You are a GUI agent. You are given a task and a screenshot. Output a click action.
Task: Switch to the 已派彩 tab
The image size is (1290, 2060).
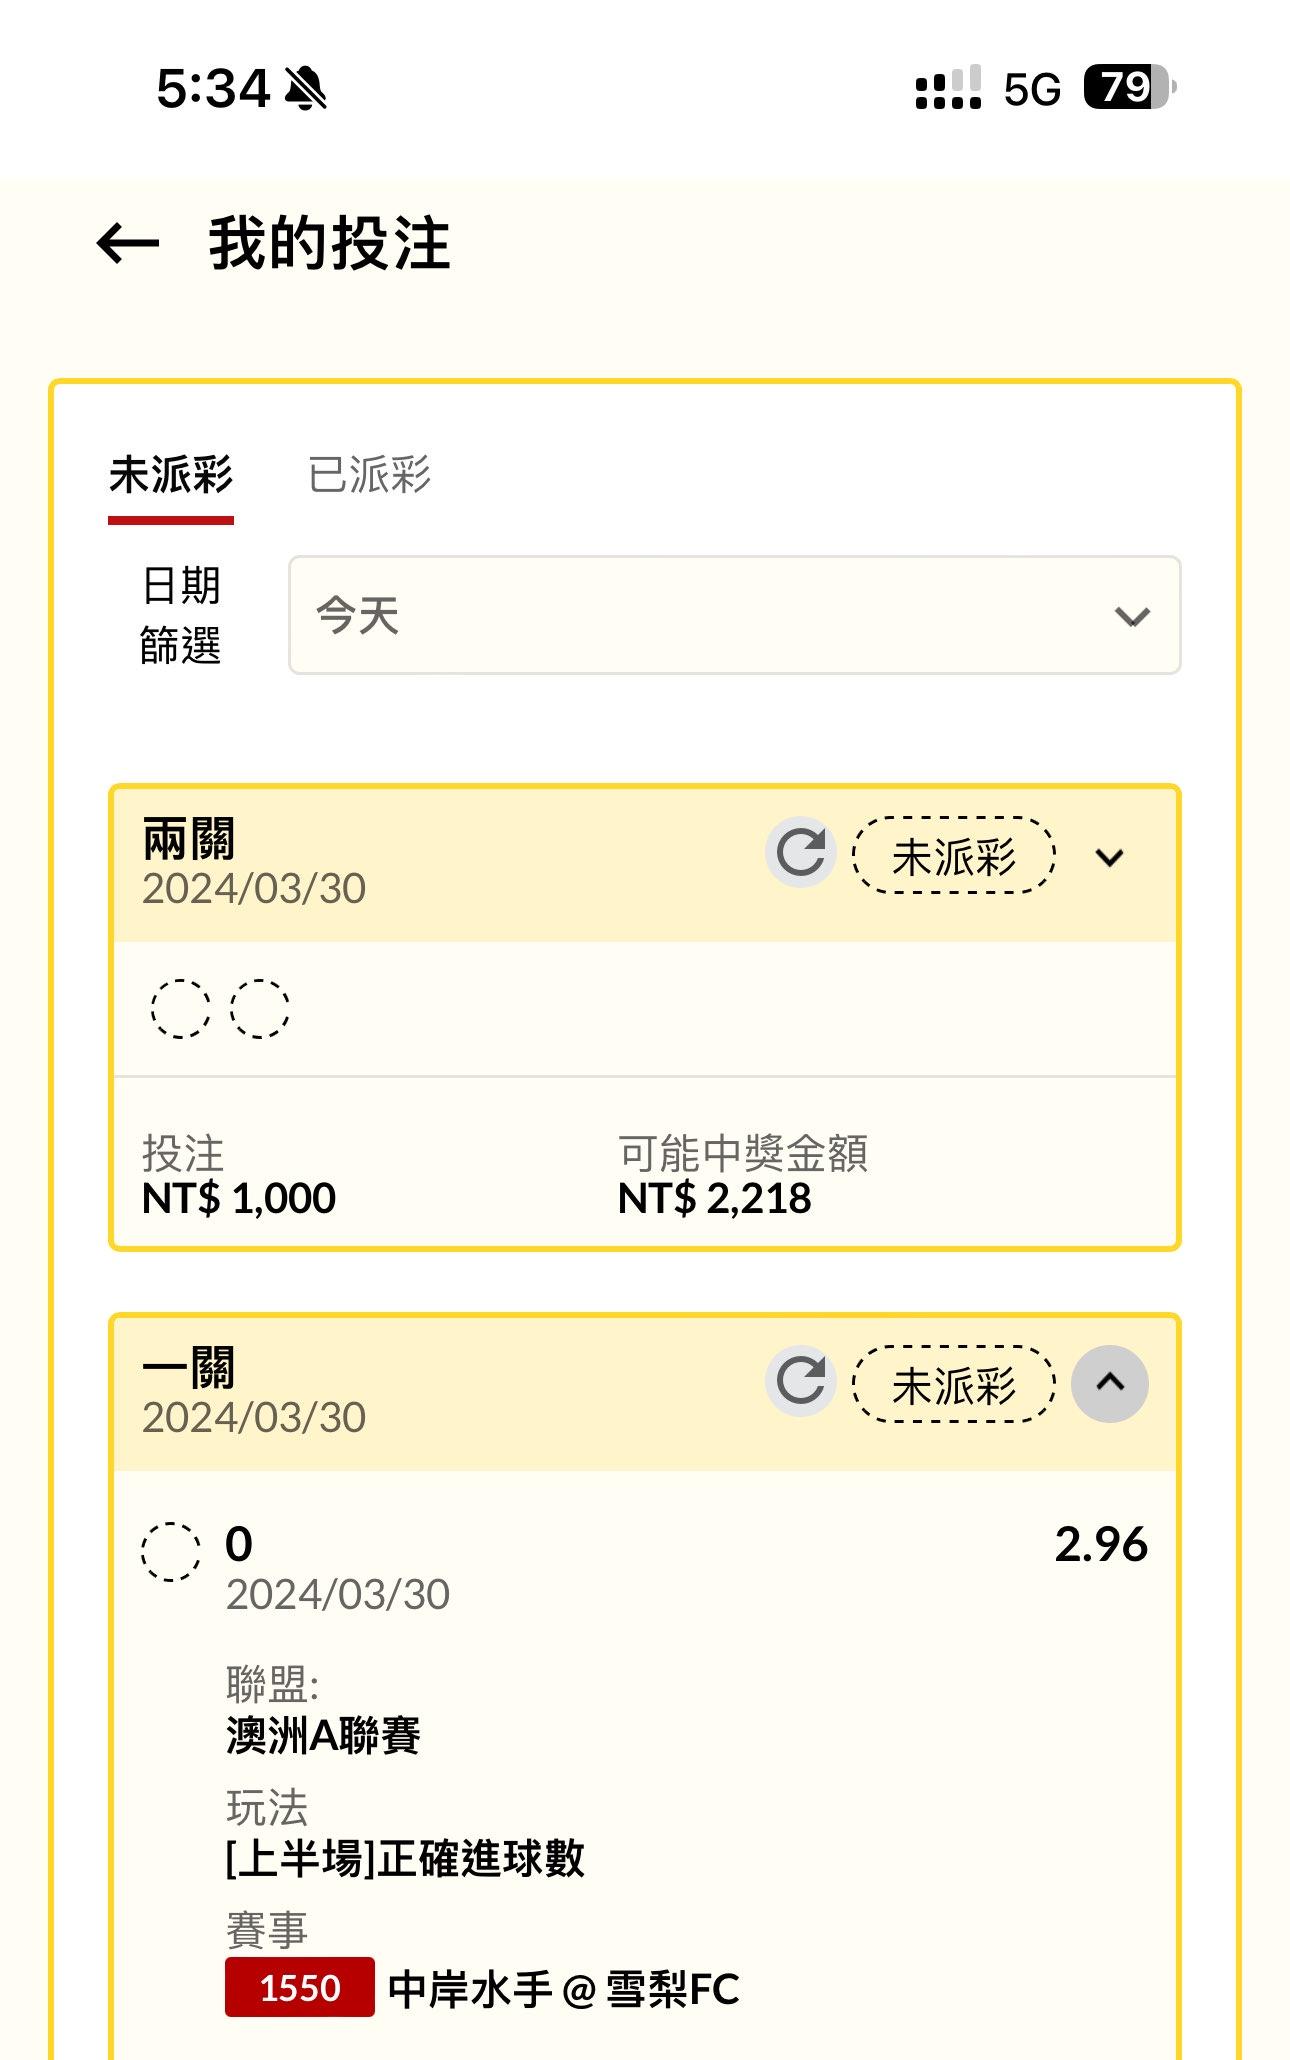coord(369,475)
